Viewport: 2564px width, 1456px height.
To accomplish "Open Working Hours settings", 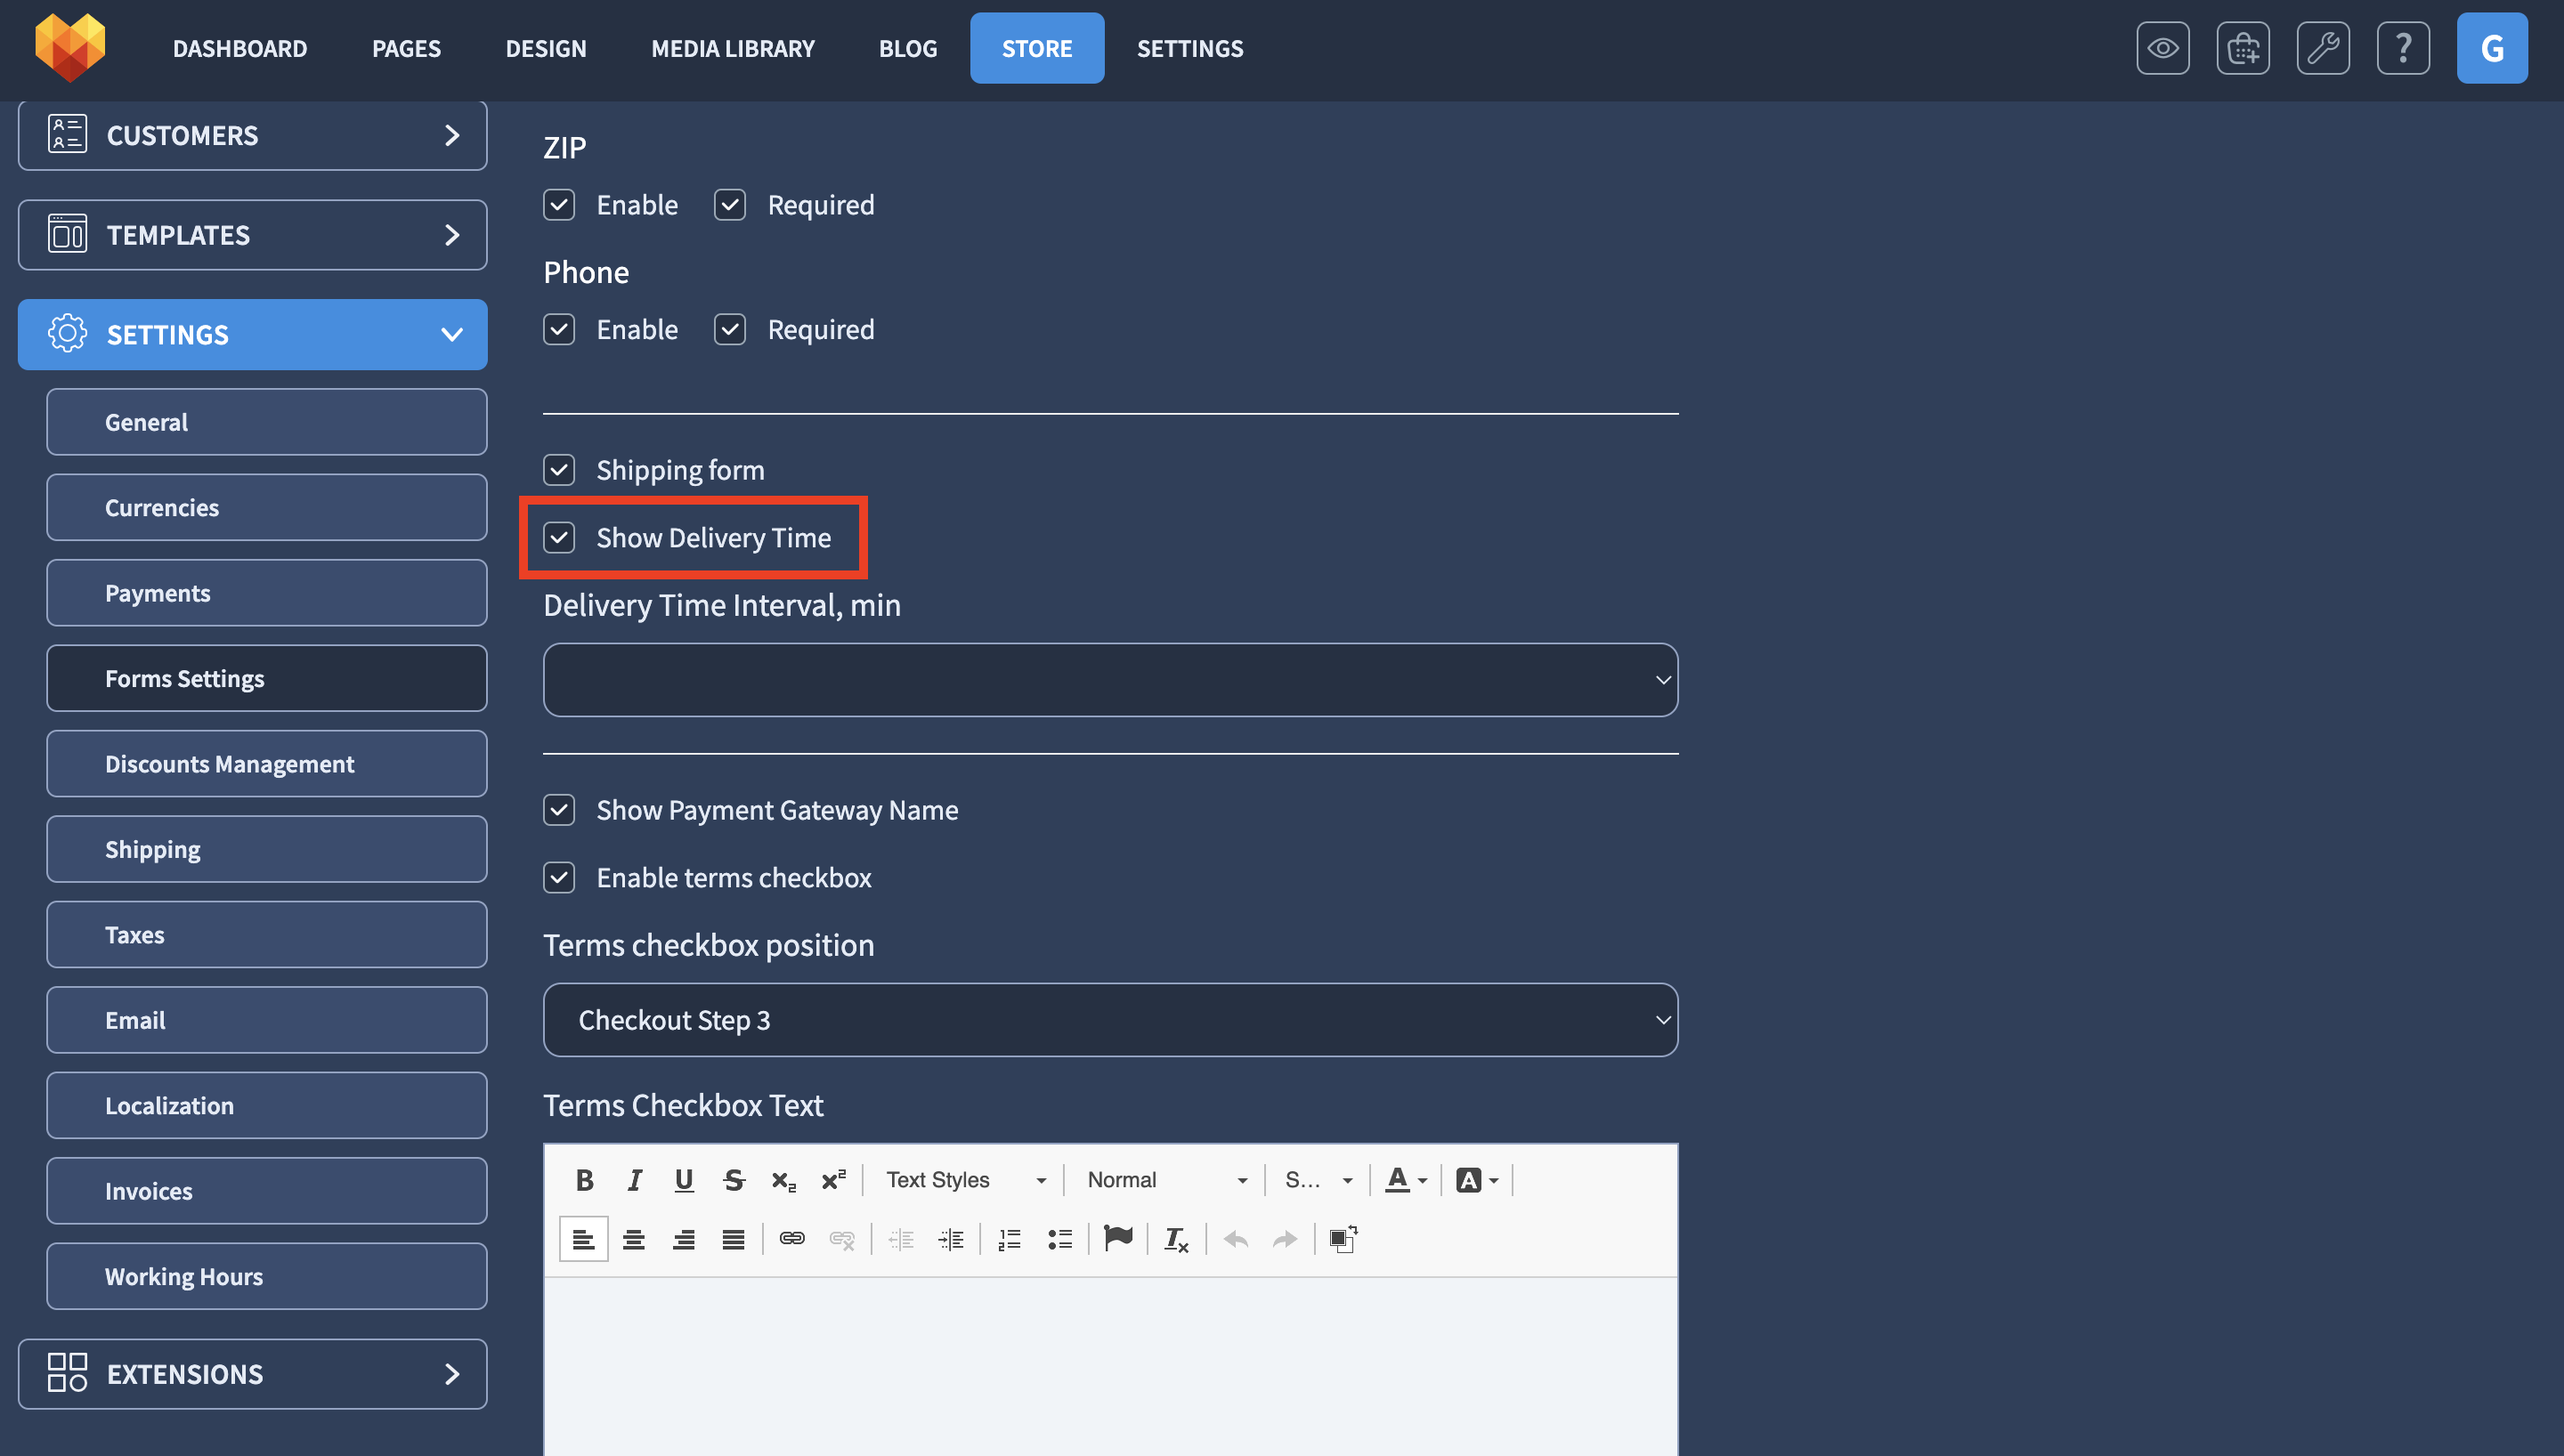I will click(266, 1277).
